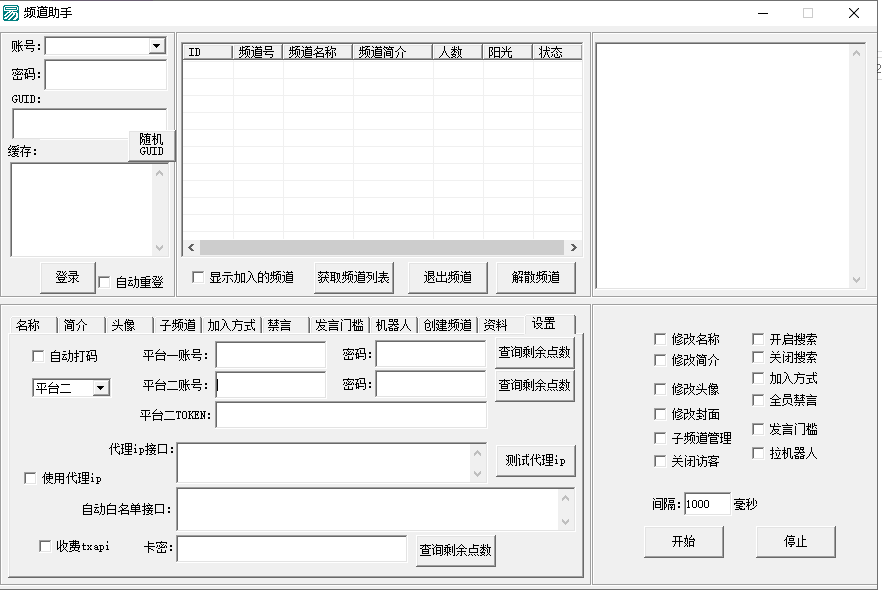Screen dimensions: 882x598
Task: Click the 随机GUID button
Action: (151, 145)
